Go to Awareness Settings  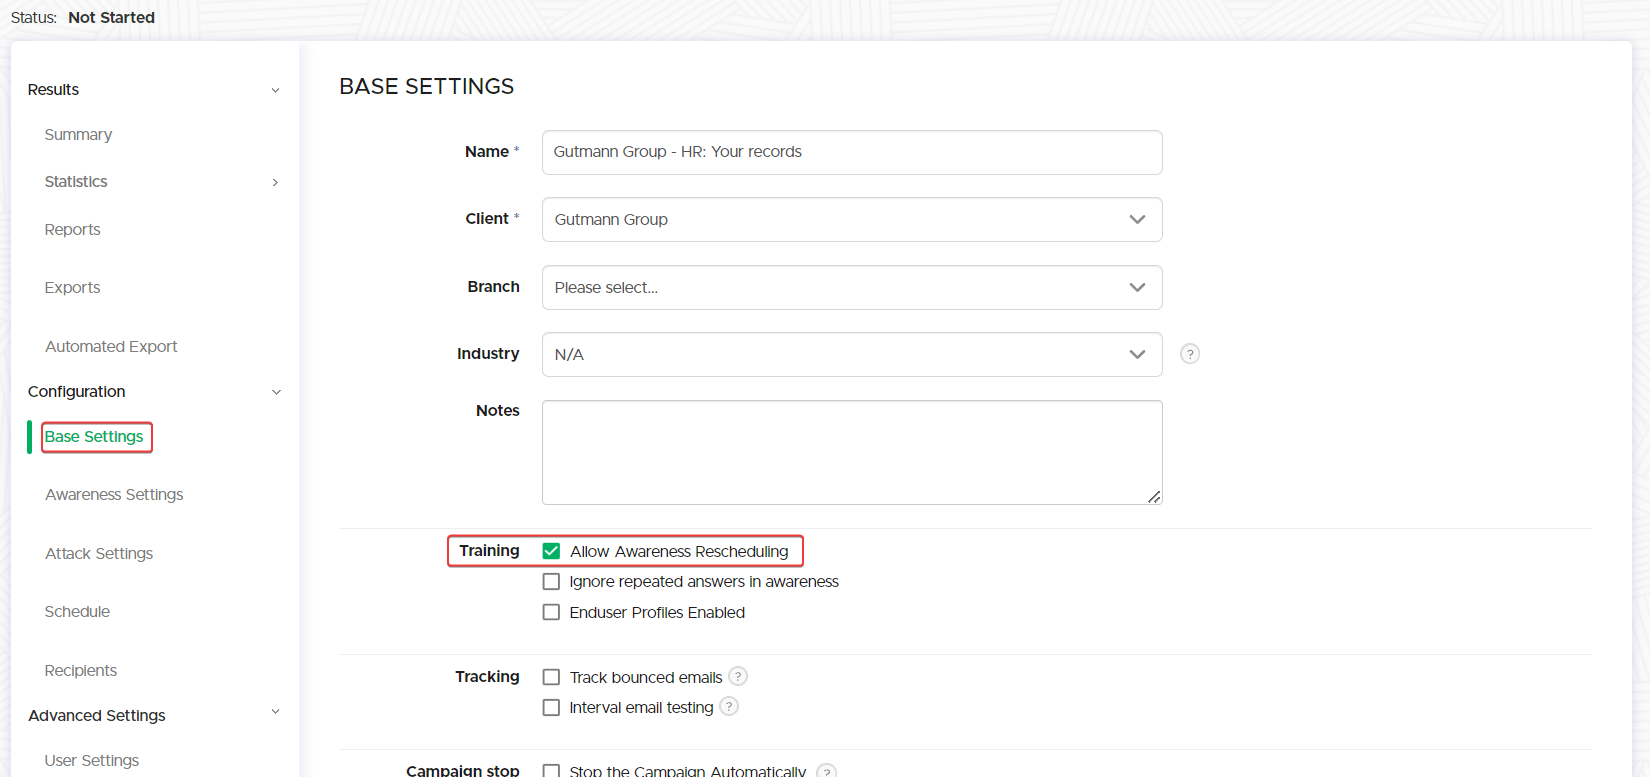114,495
